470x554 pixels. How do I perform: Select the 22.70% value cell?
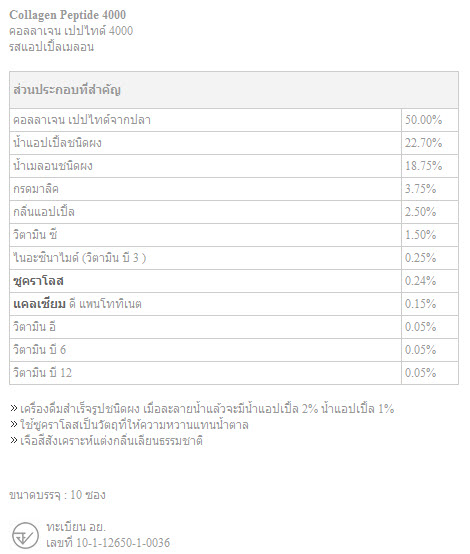pos(430,143)
